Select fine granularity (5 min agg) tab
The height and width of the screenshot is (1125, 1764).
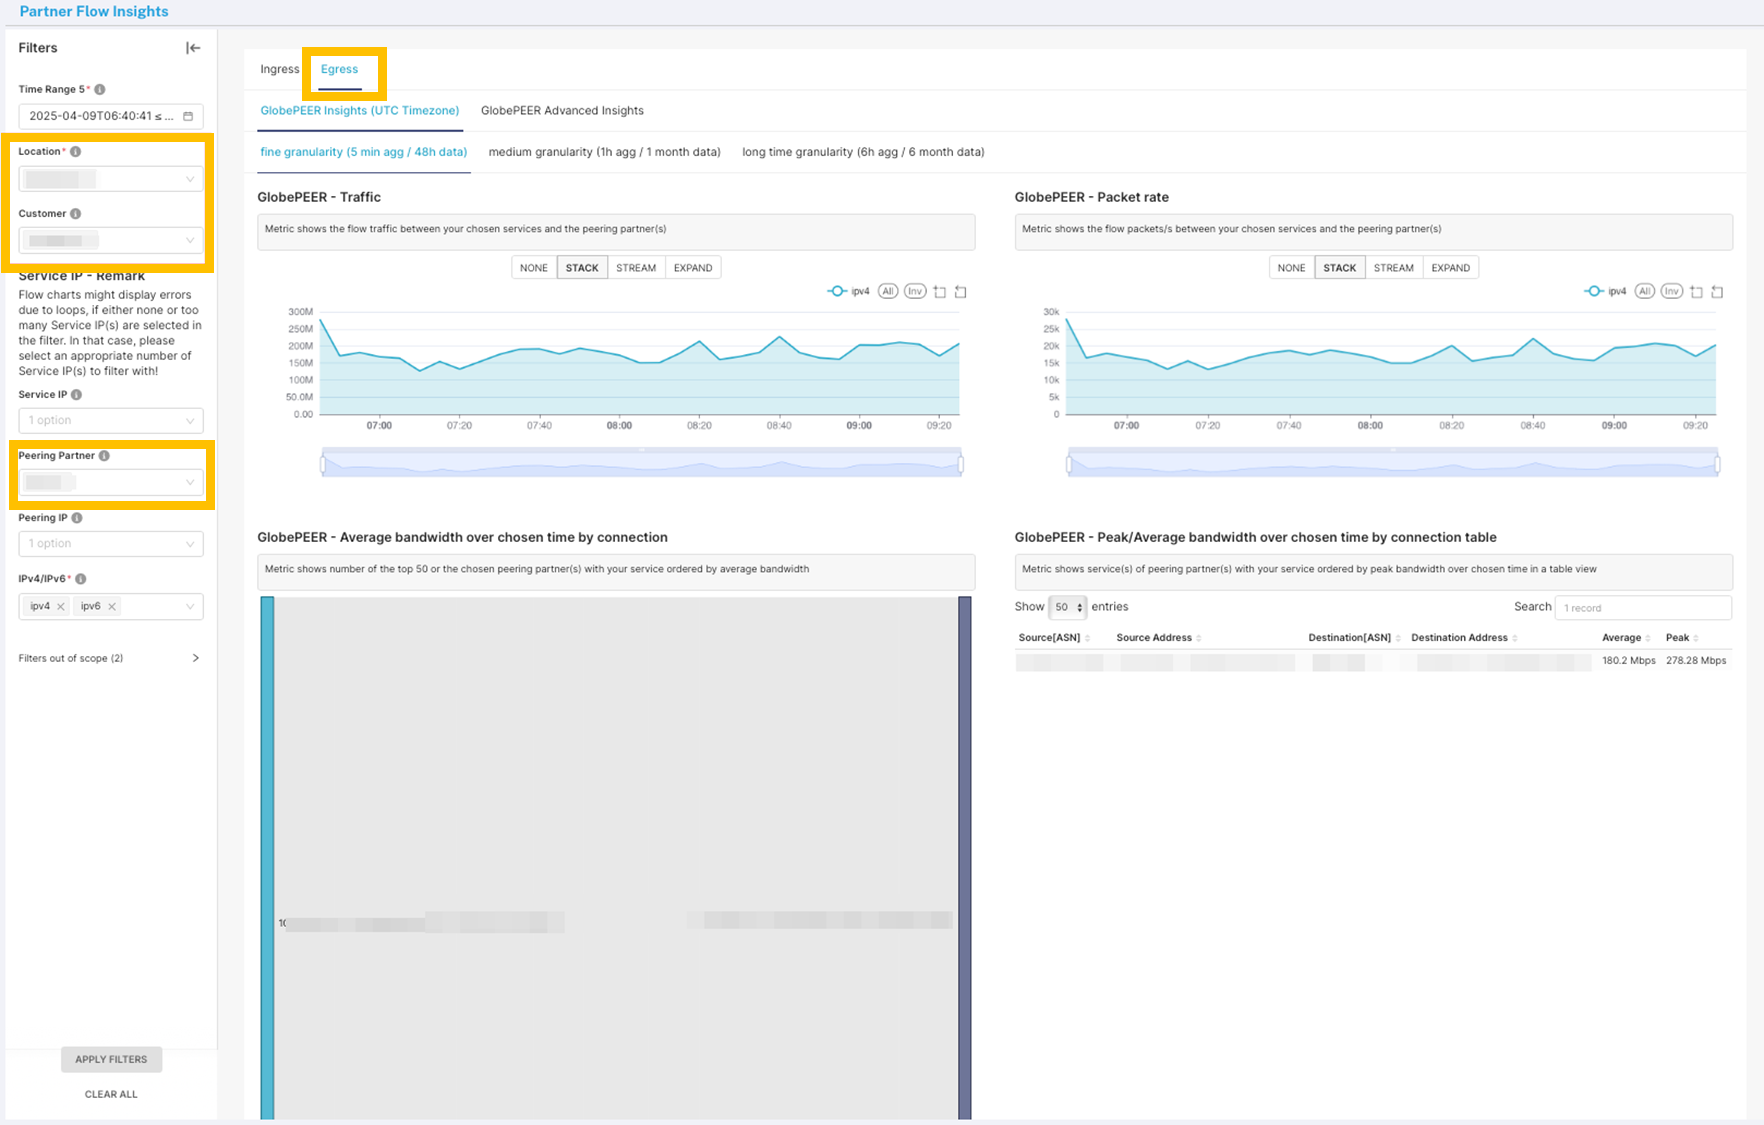tap(364, 152)
